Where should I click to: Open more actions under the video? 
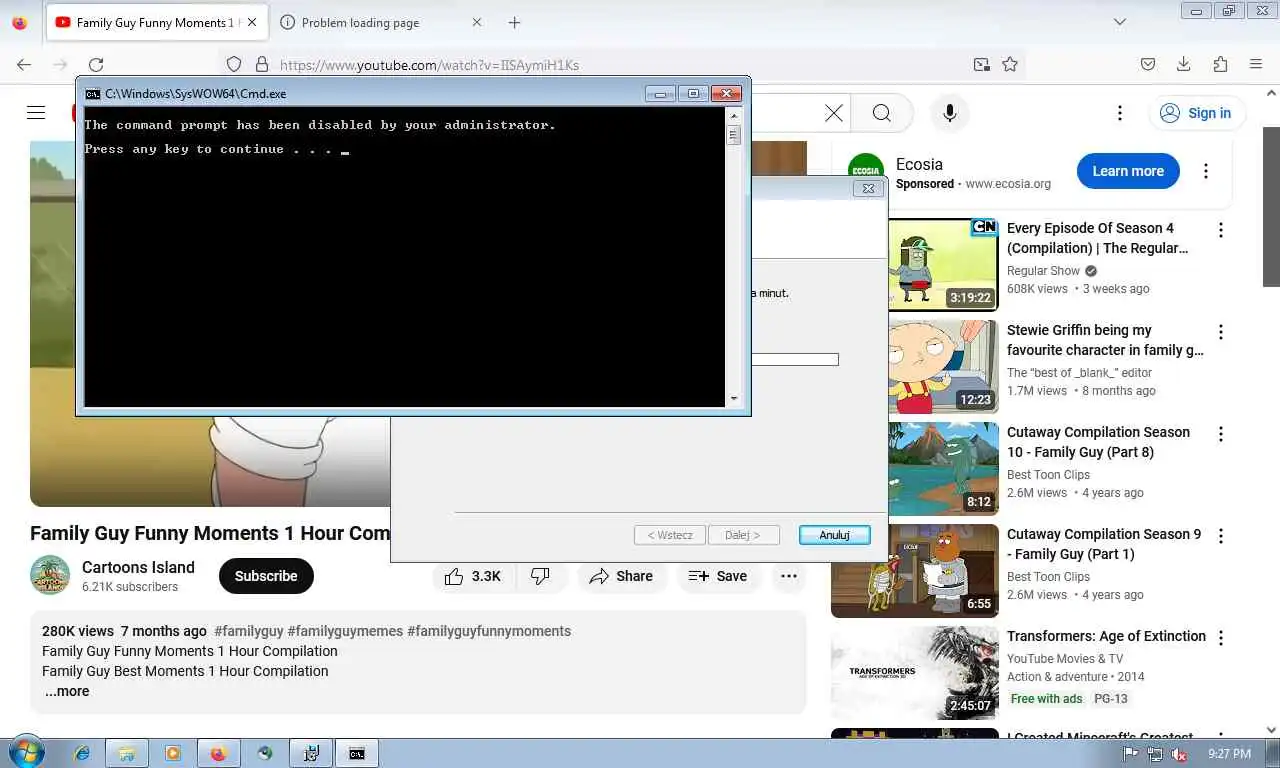click(789, 576)
